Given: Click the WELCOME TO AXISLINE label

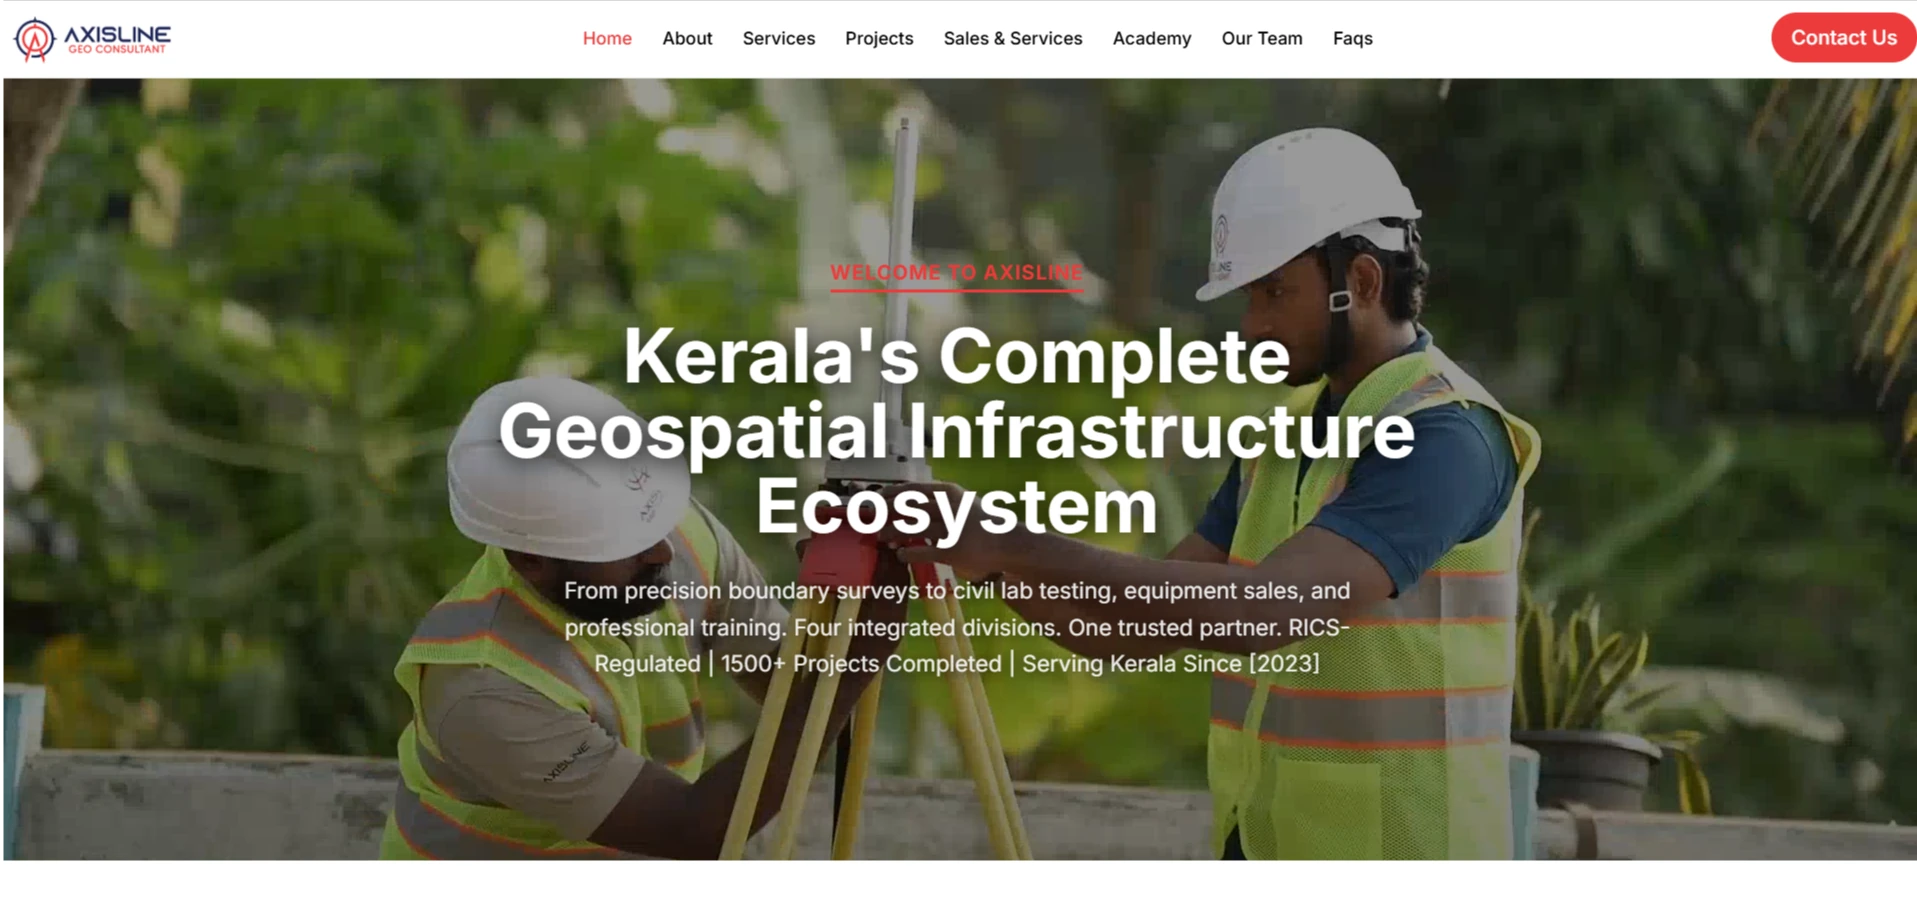Looking at the screenshot, I should [957, 272].
